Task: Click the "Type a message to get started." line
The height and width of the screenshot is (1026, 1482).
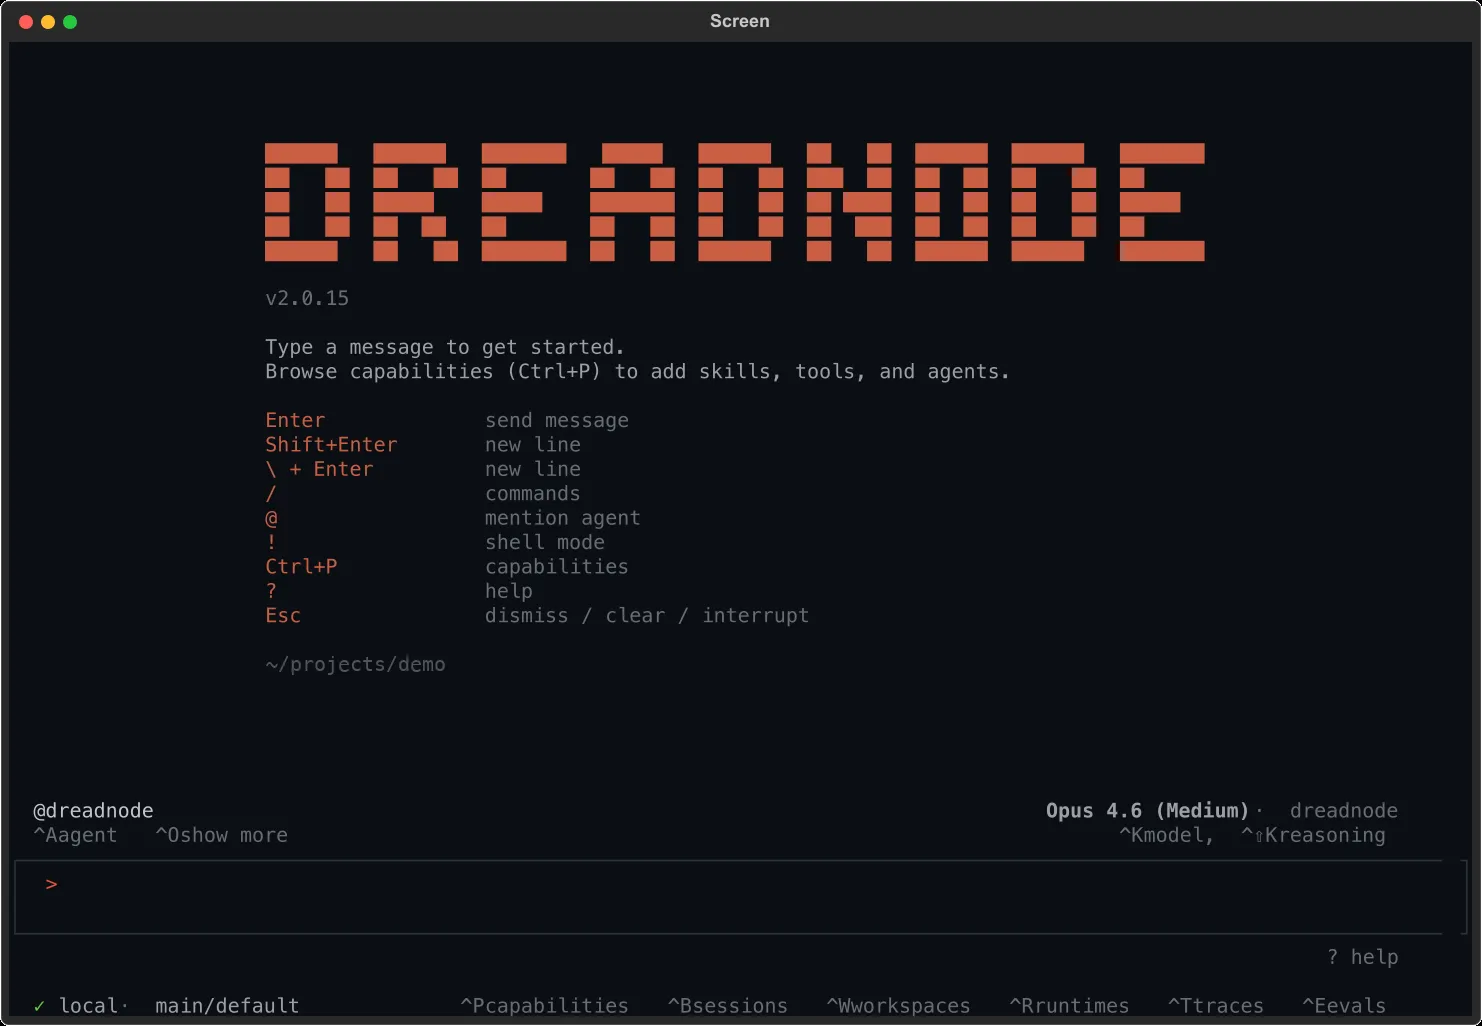Action: pyautogui.click(x=445, y=347)
